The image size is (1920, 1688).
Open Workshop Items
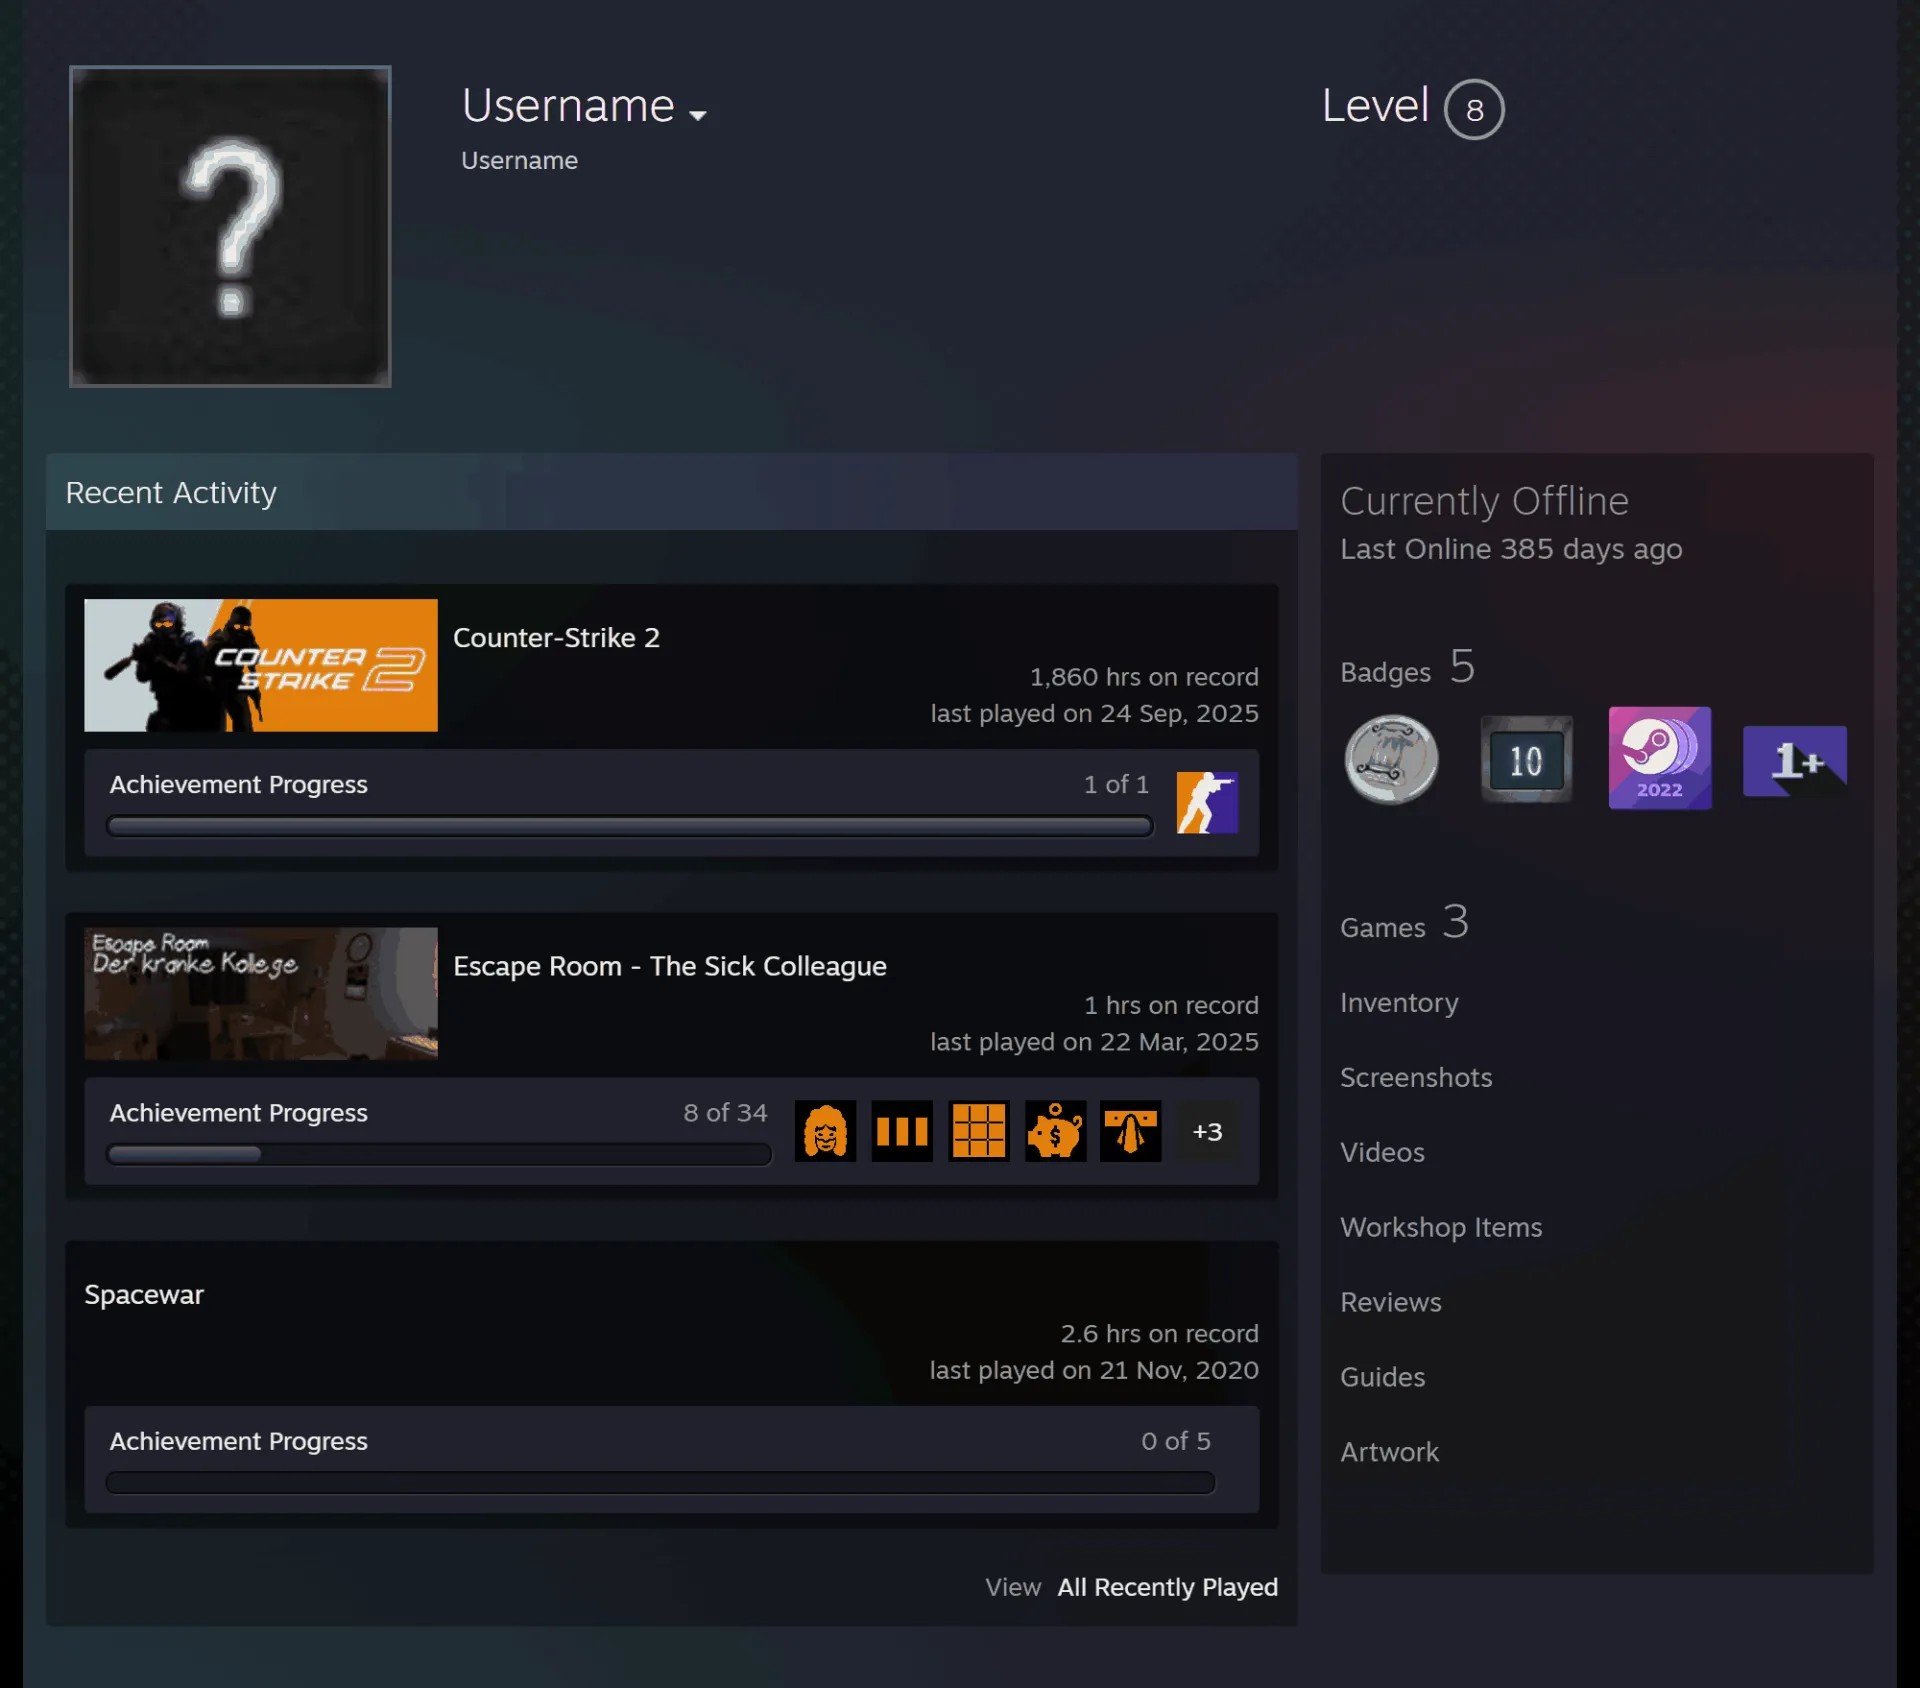click(1441, 1227)
